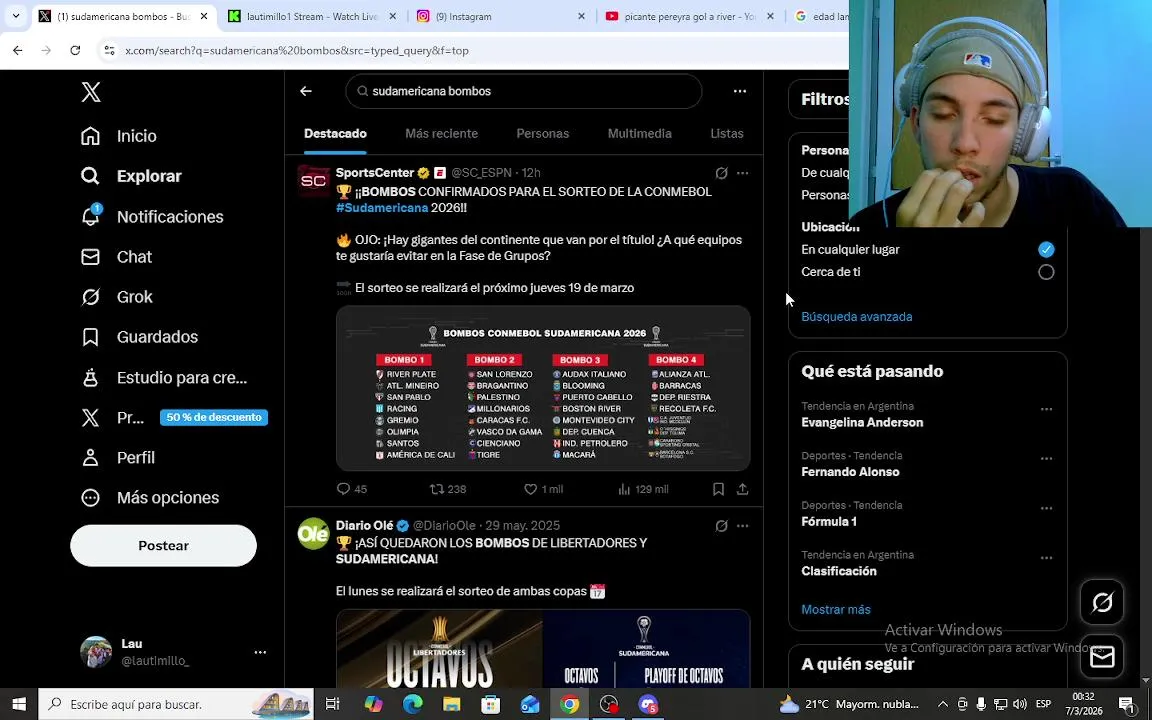Share the SportsCenter post
Screen dimensions: 1152x720
click(x=743, y=489)
